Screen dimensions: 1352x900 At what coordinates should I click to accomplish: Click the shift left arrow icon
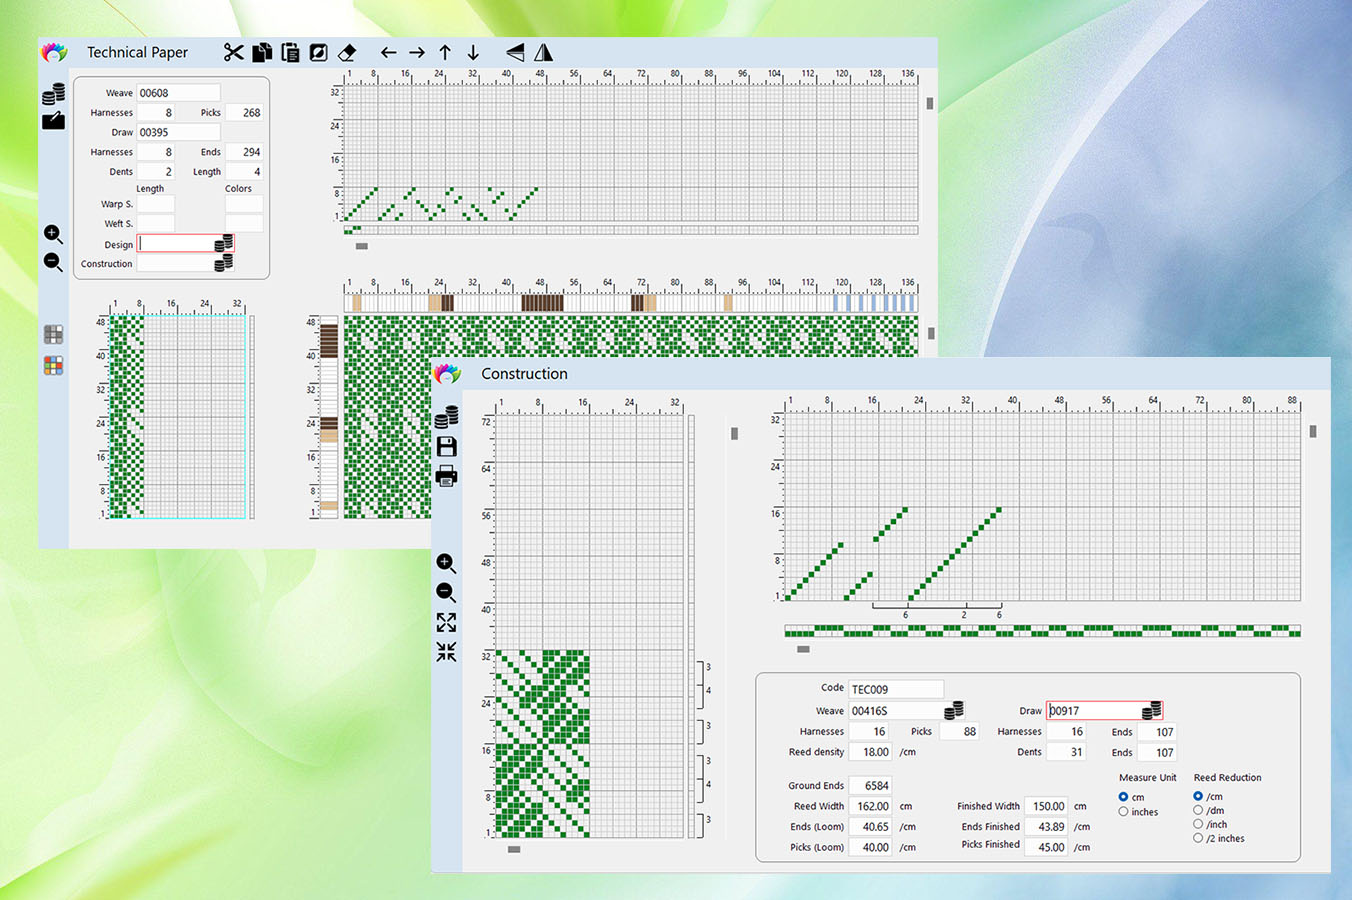tap(389, 53)
